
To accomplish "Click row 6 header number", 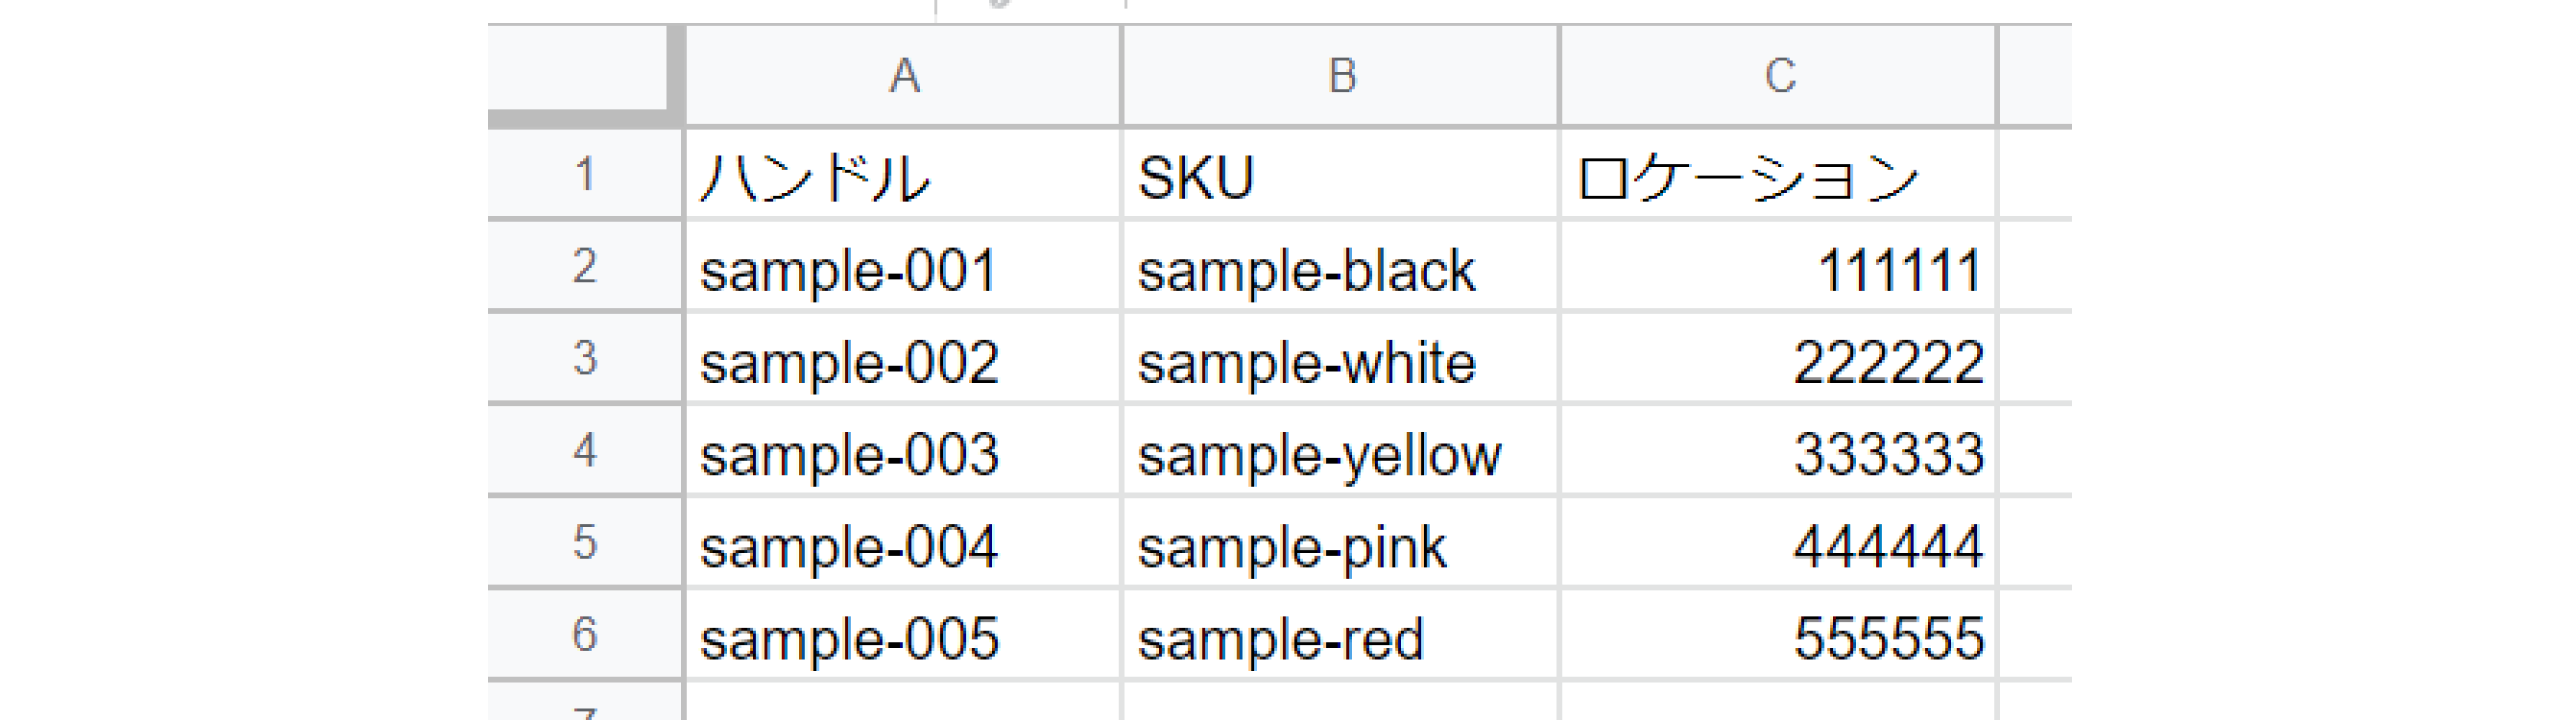I will pos(585,634).
